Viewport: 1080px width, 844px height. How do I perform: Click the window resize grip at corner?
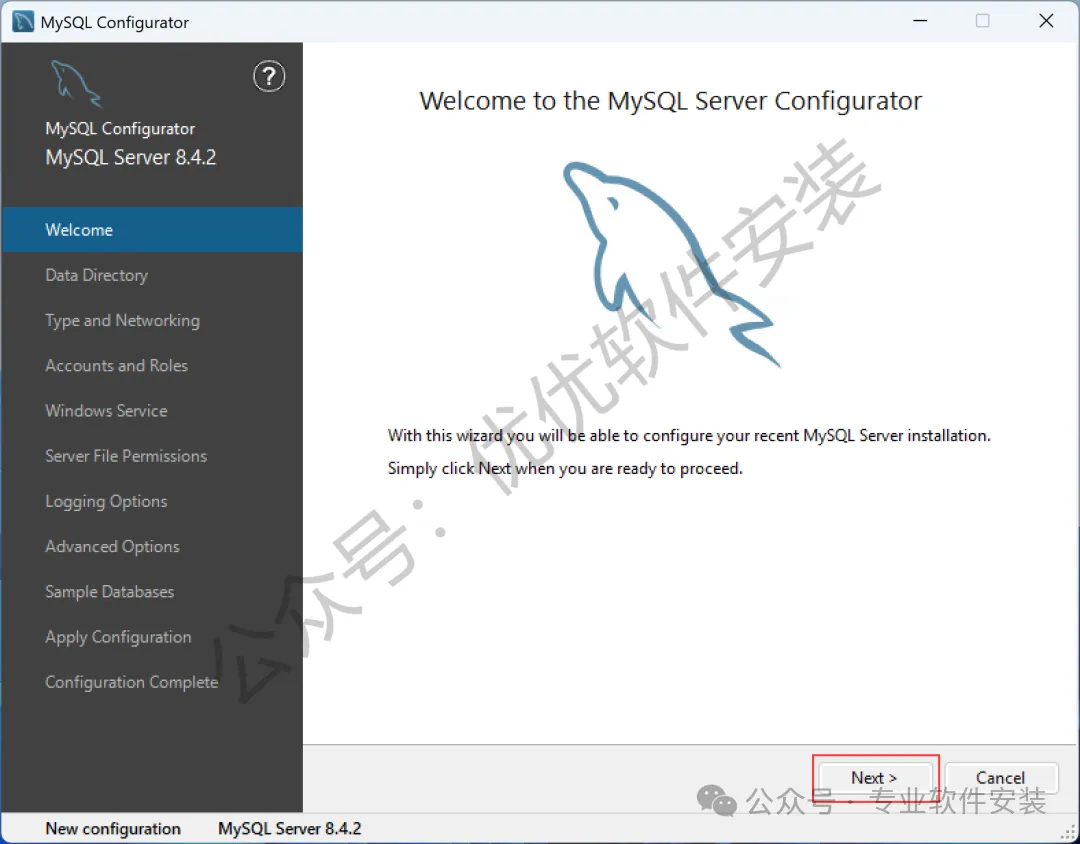[1068, 833]
